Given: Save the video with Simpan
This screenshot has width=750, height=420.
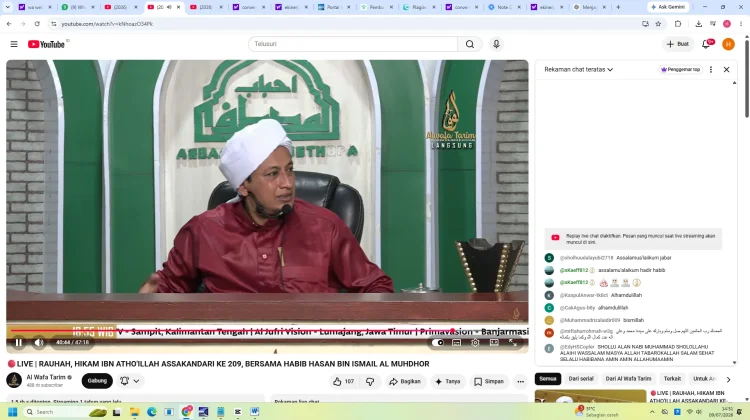Looking at the screenshot, I should [489, 381].
